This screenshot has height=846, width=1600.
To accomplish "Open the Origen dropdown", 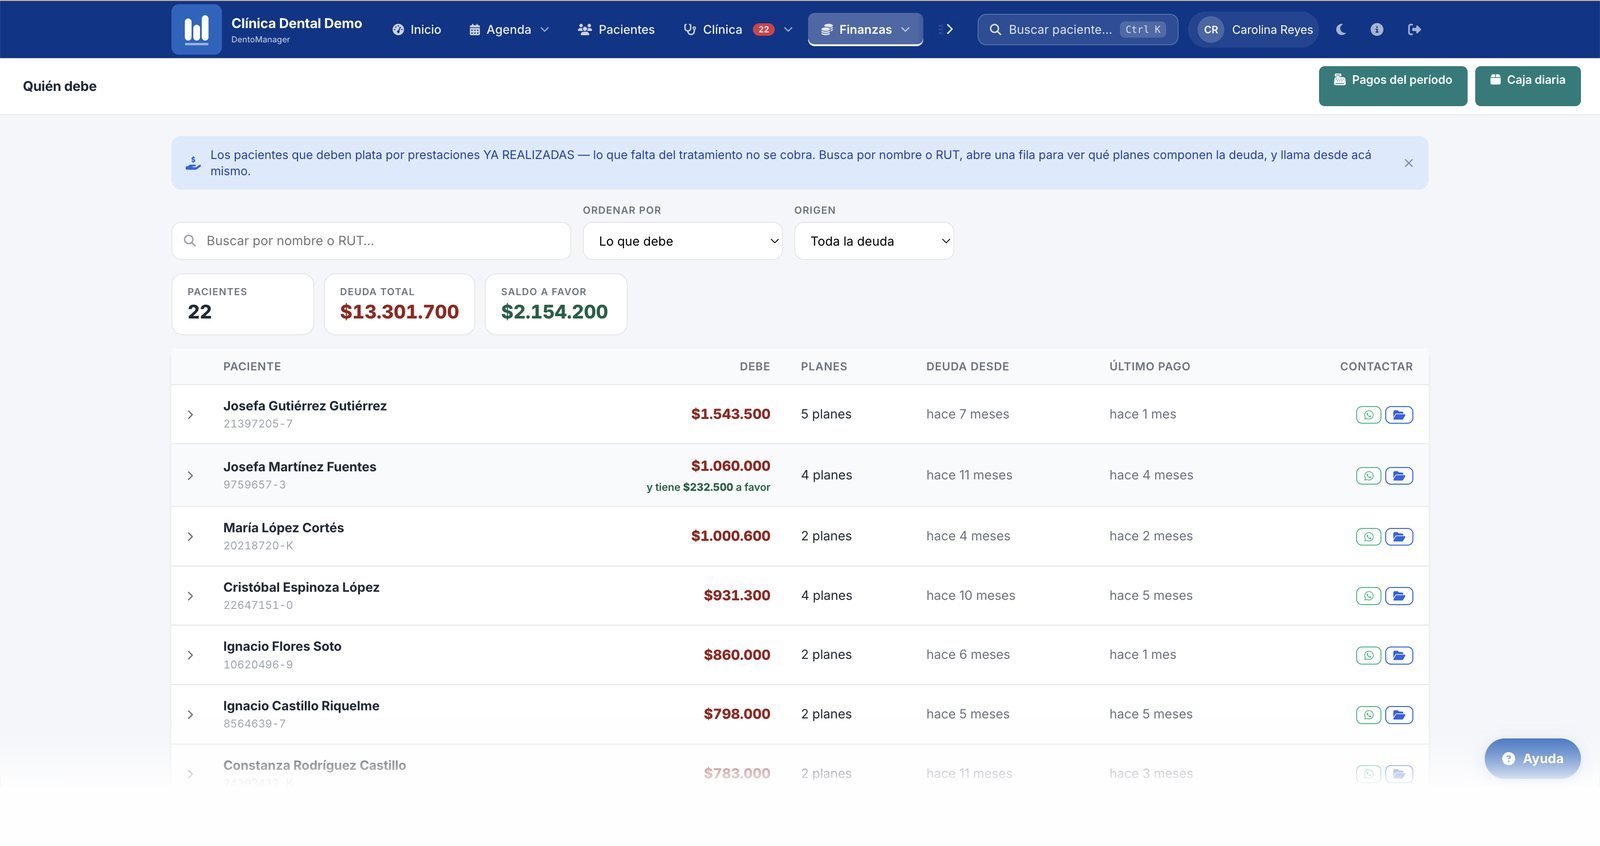I will (874, 241).
